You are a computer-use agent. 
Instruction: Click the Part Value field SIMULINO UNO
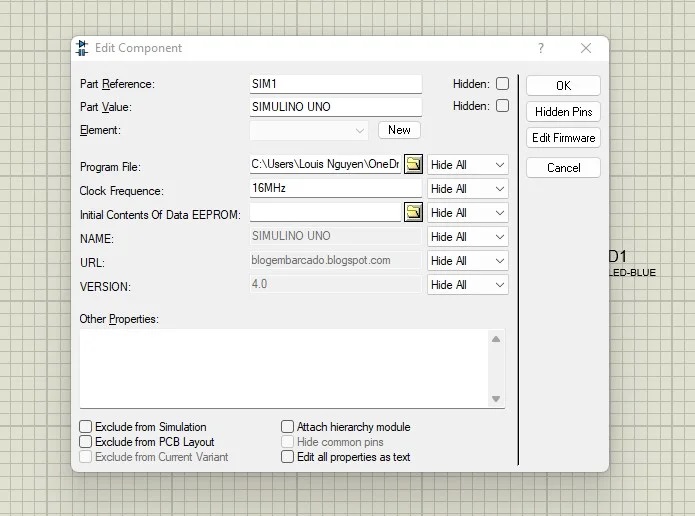336,107
